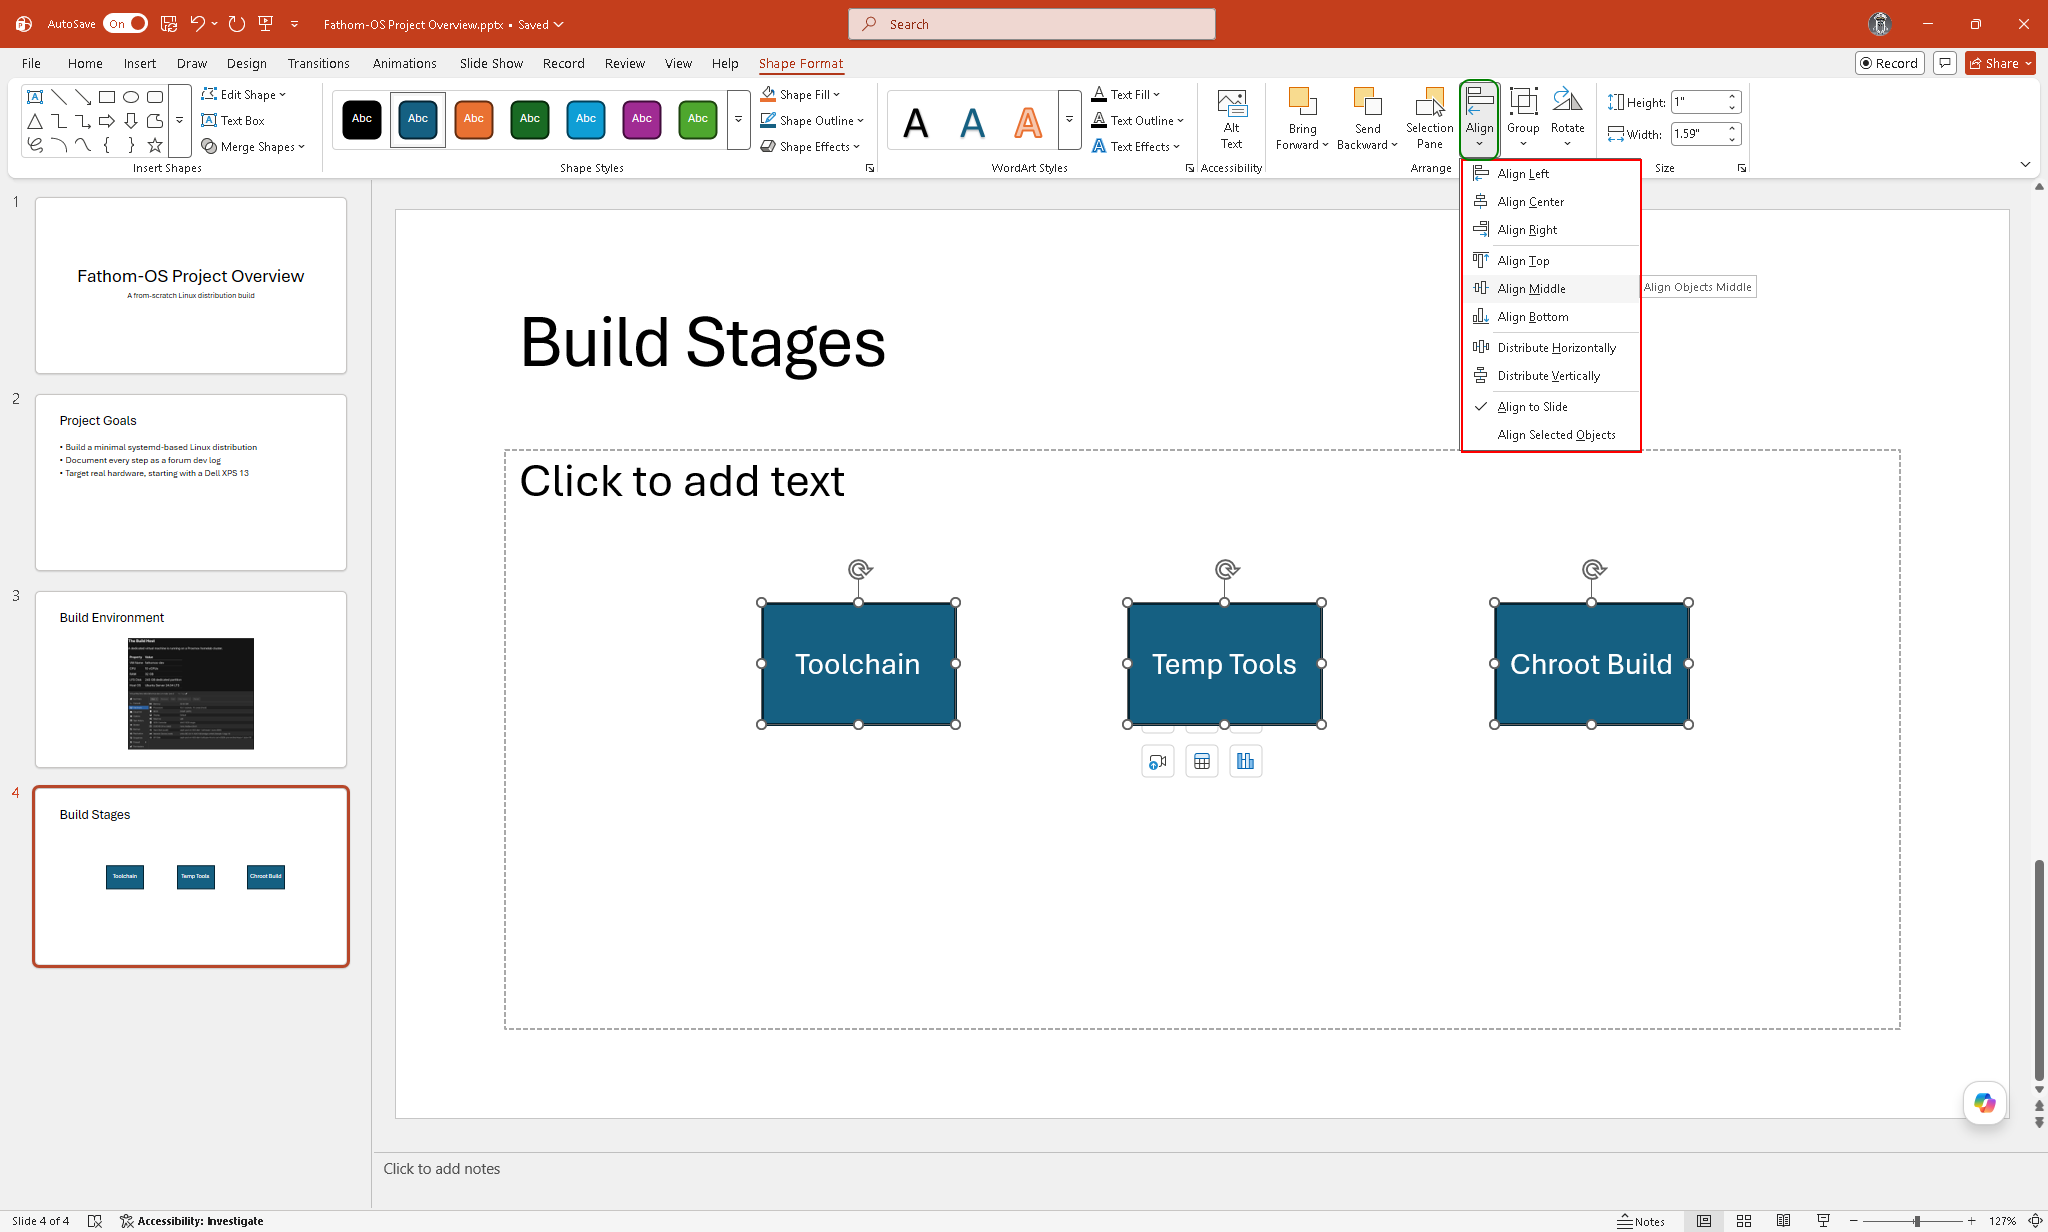This screenshot has height=1232, width=2048.
Task: Expand Shape Styles gallery More arrow
Action: click(738, 119)
